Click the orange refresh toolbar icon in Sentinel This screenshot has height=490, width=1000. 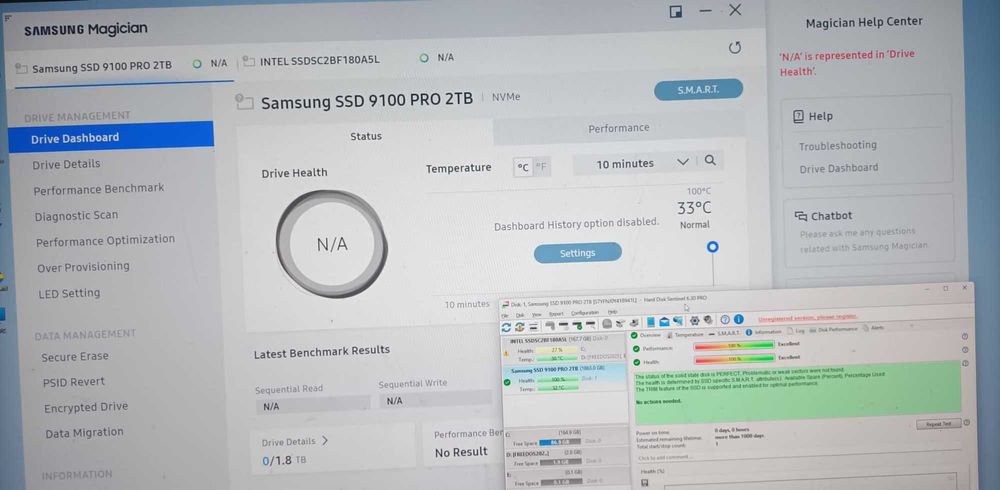click(x=520, y=327)
